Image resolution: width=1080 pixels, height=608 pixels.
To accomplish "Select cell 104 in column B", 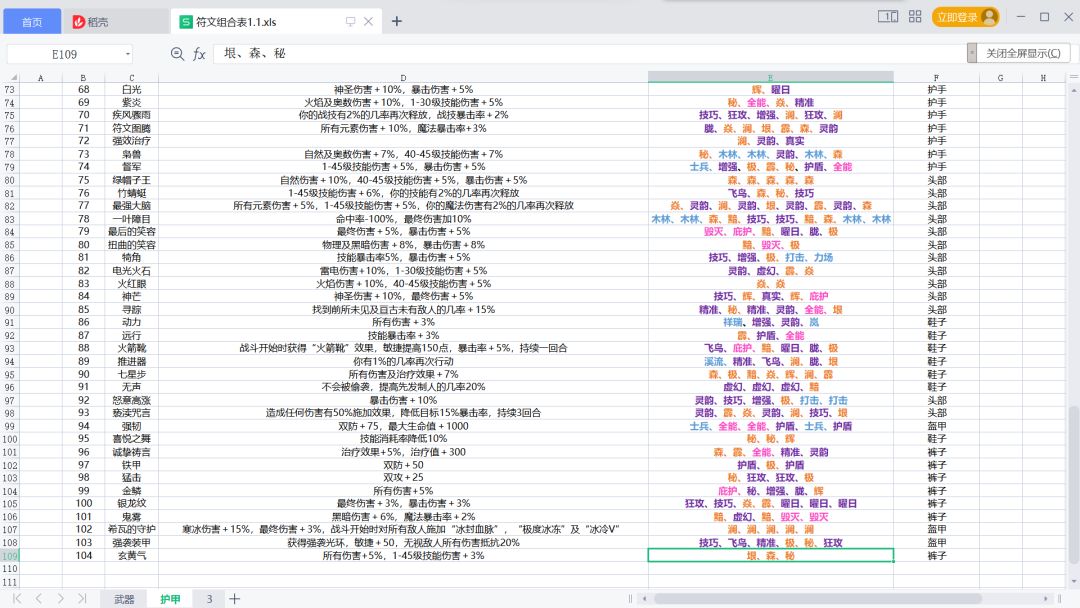I will pos(83,556).
